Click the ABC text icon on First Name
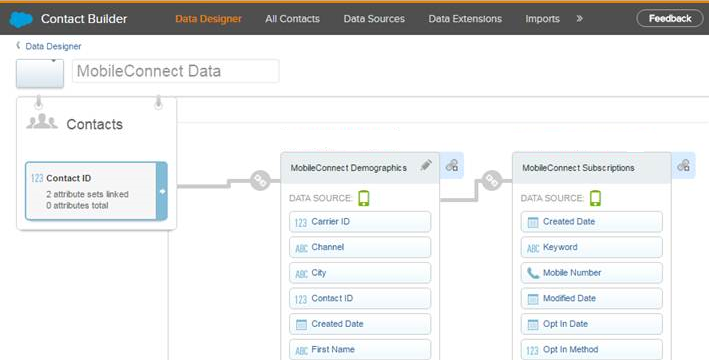 [301, 351]
